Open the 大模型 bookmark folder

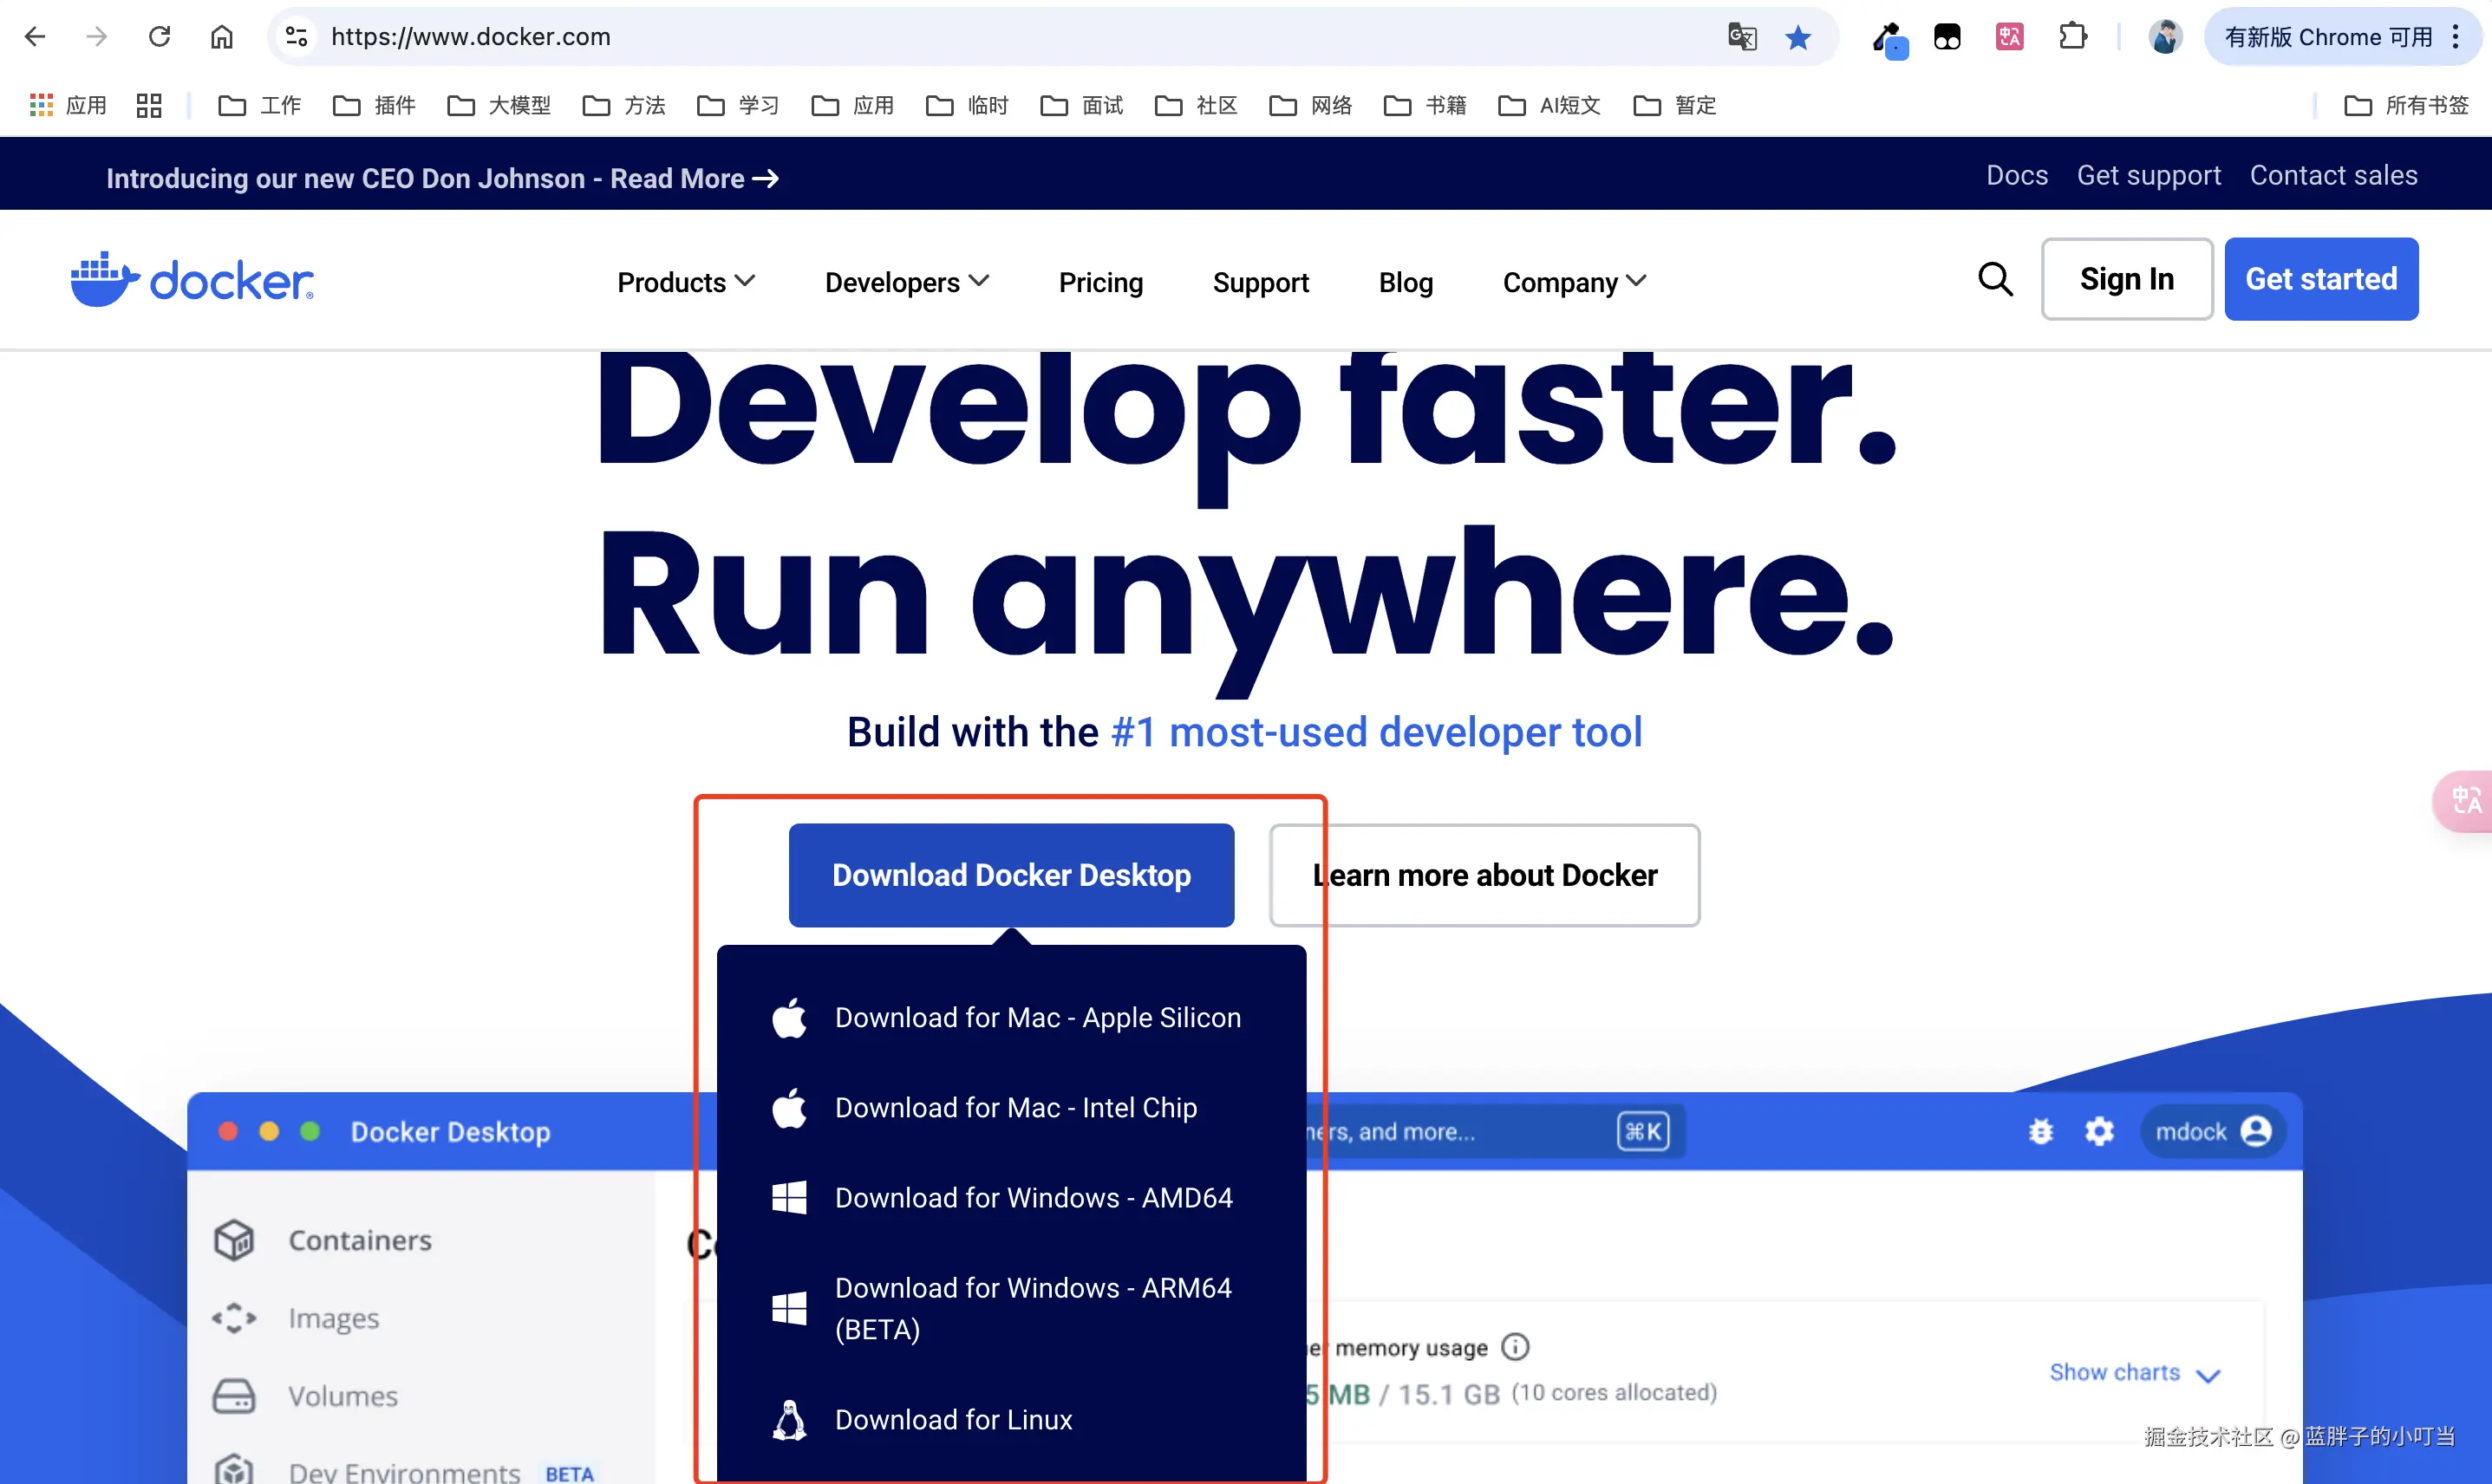tap(499, 105)
